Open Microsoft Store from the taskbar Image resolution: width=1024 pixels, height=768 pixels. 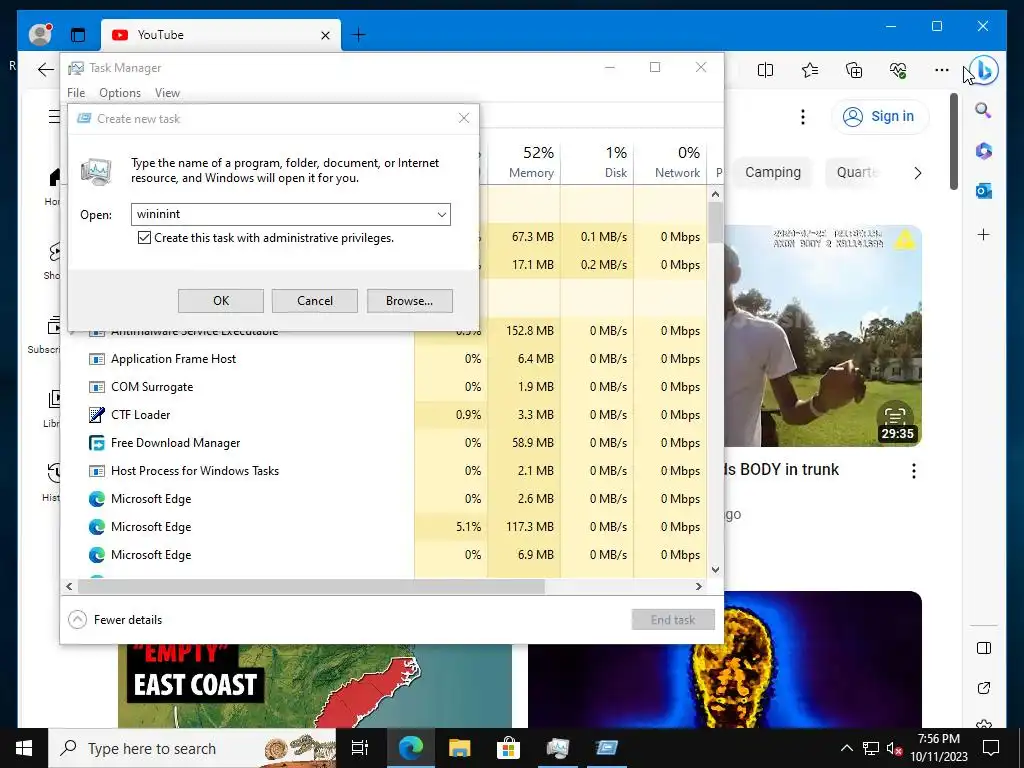508,748
